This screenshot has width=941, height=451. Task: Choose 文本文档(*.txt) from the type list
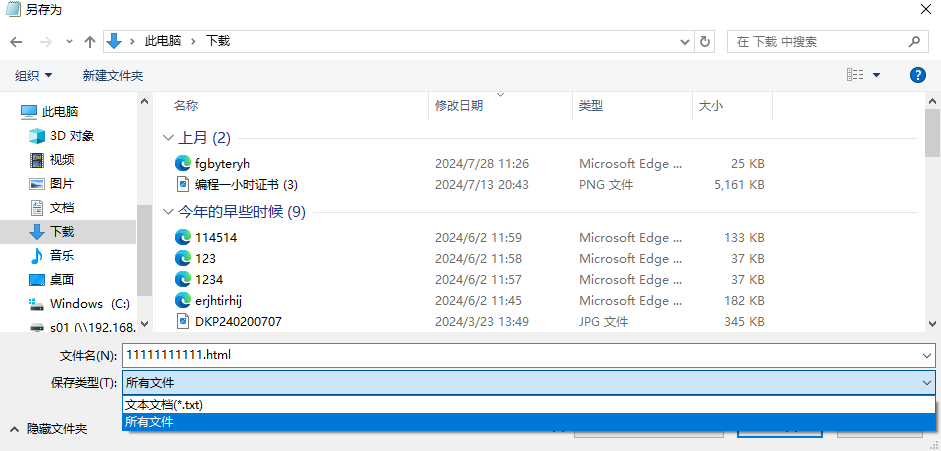coord(529,405)
